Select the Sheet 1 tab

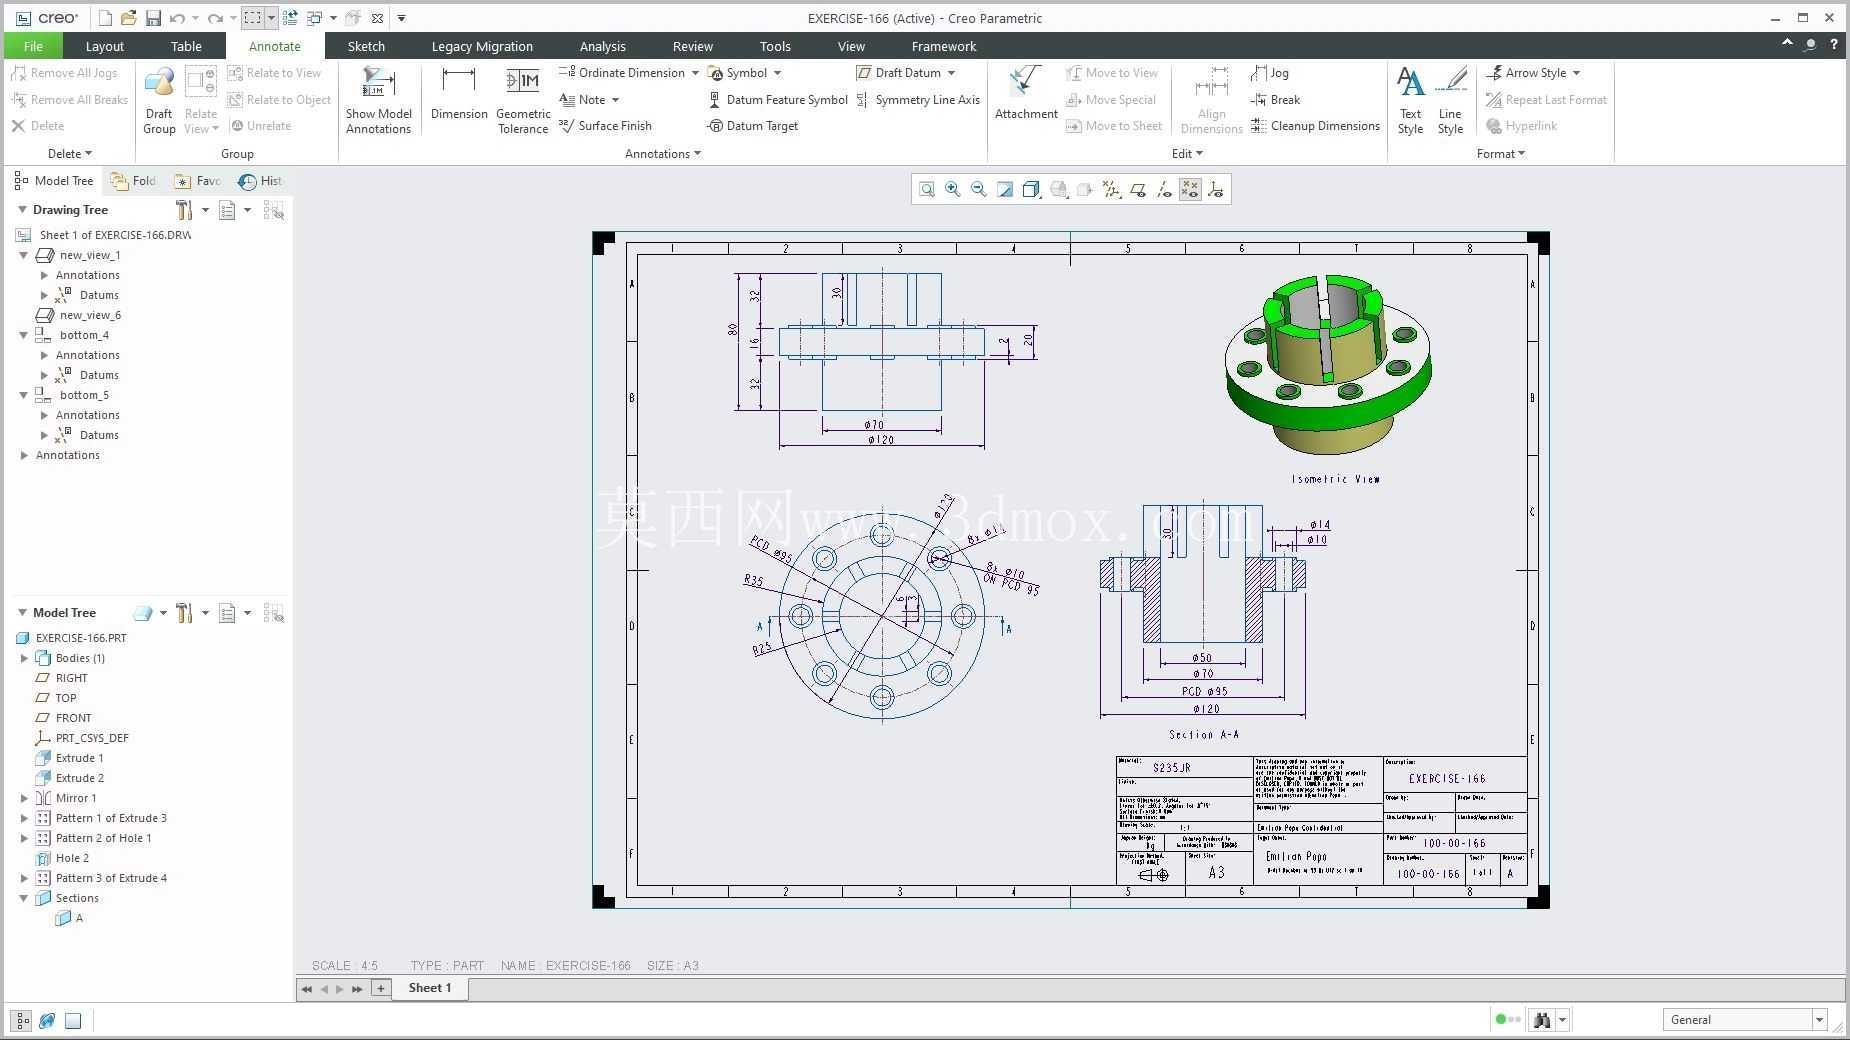(429, 988)
